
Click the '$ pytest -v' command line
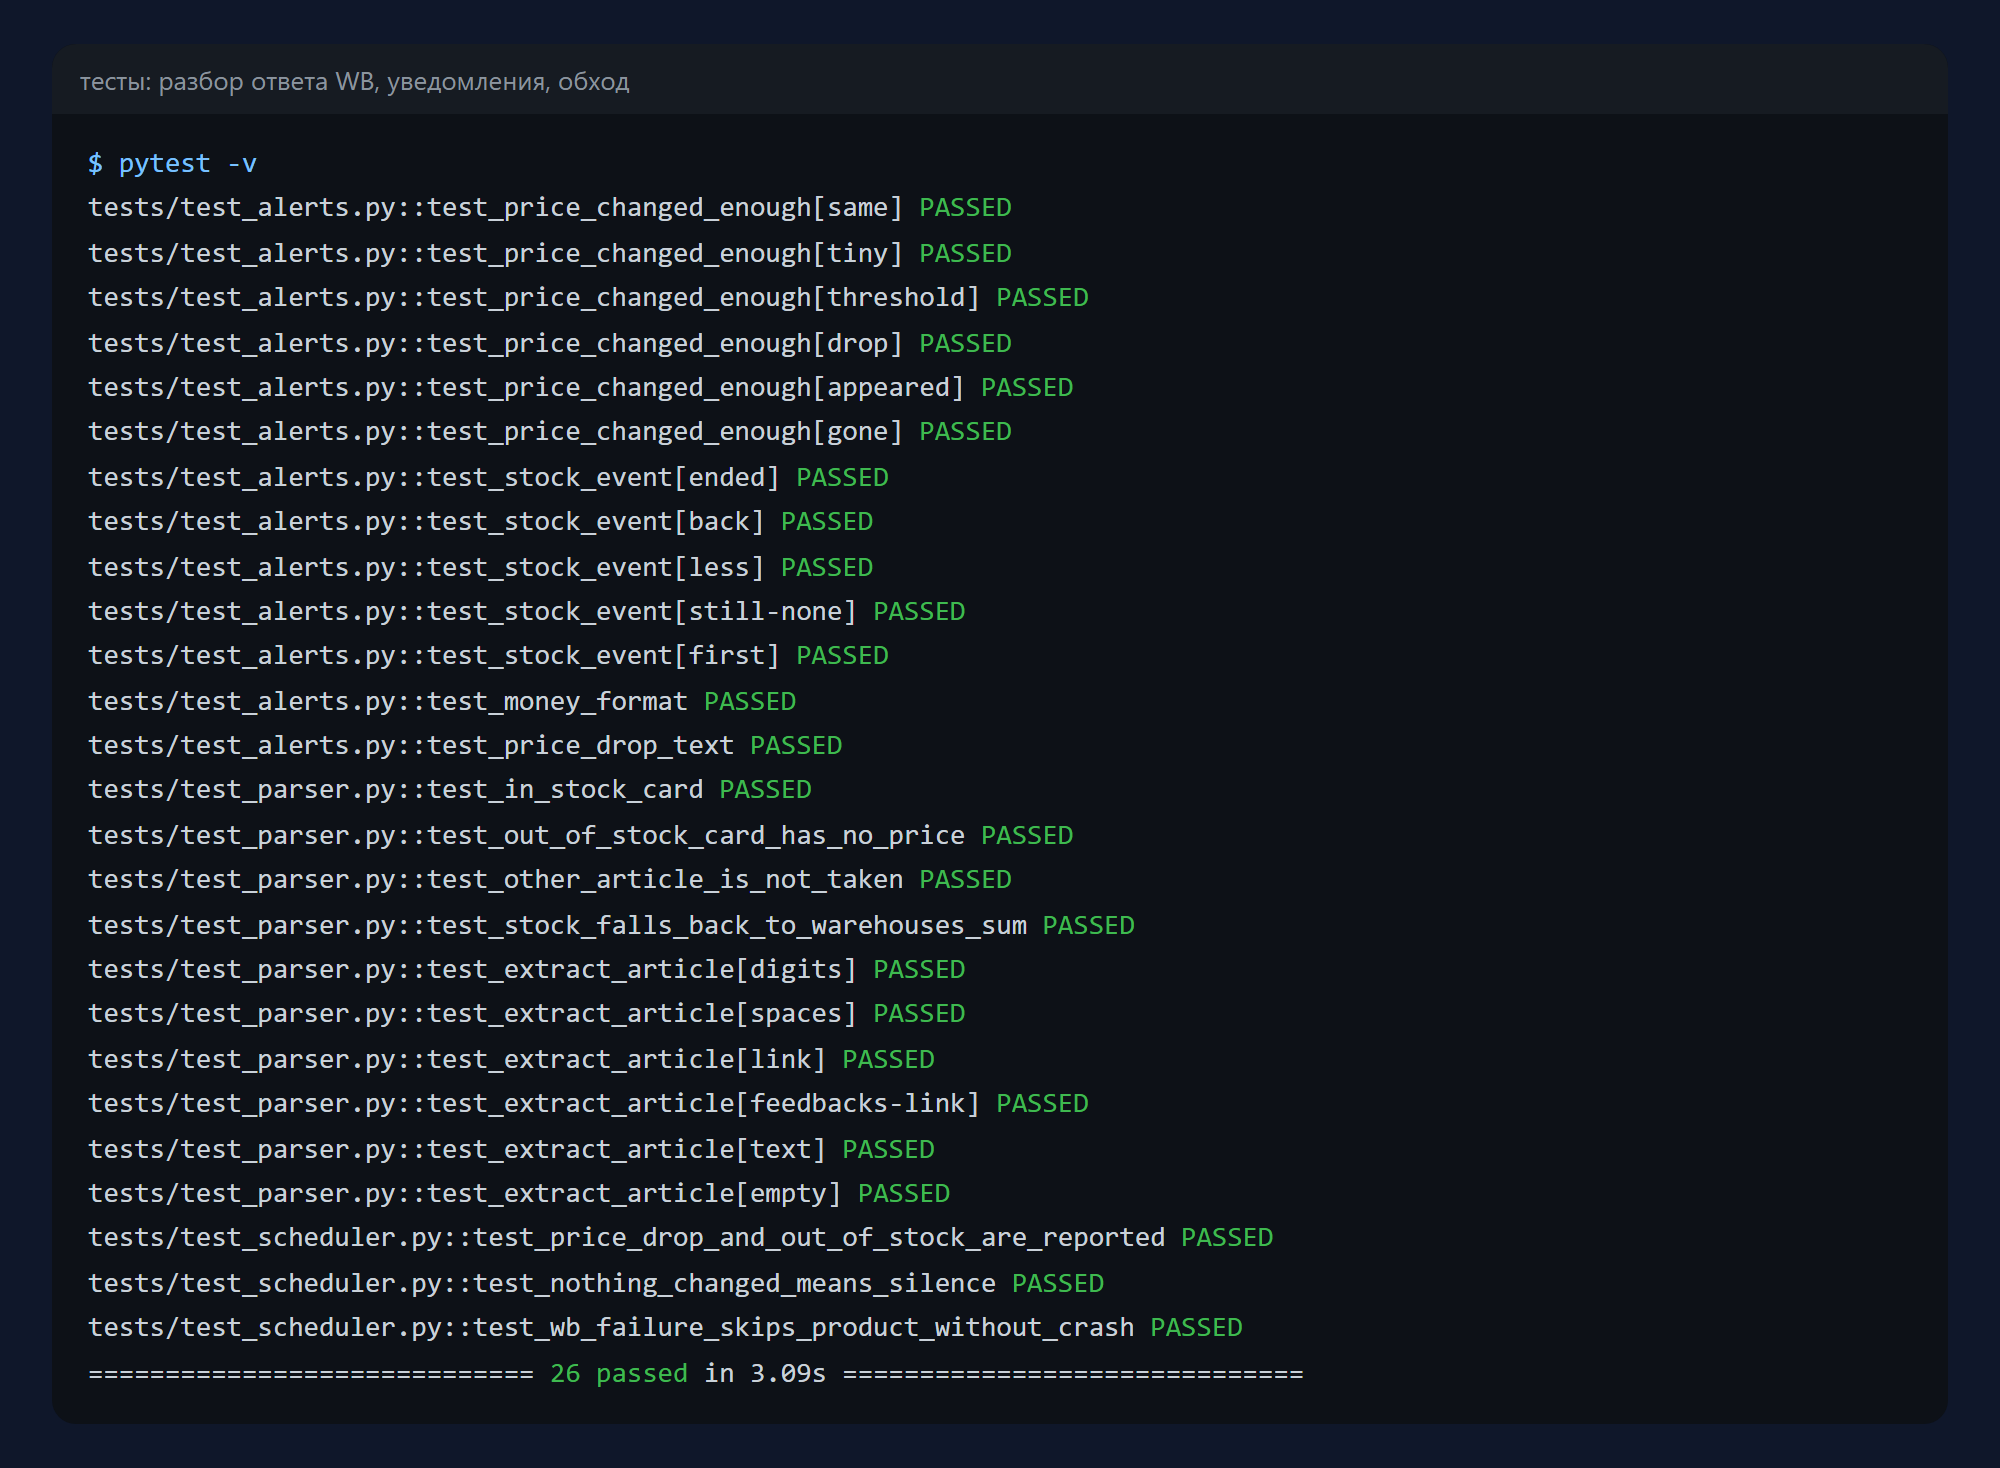click(172, 163)
